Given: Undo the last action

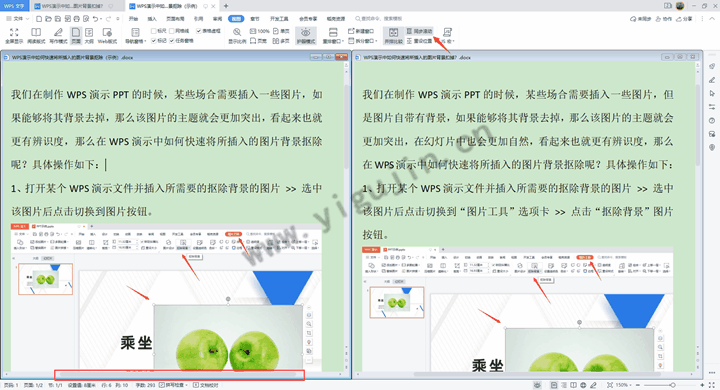Looking at the screenshot, I should click(x=95, y=19).
